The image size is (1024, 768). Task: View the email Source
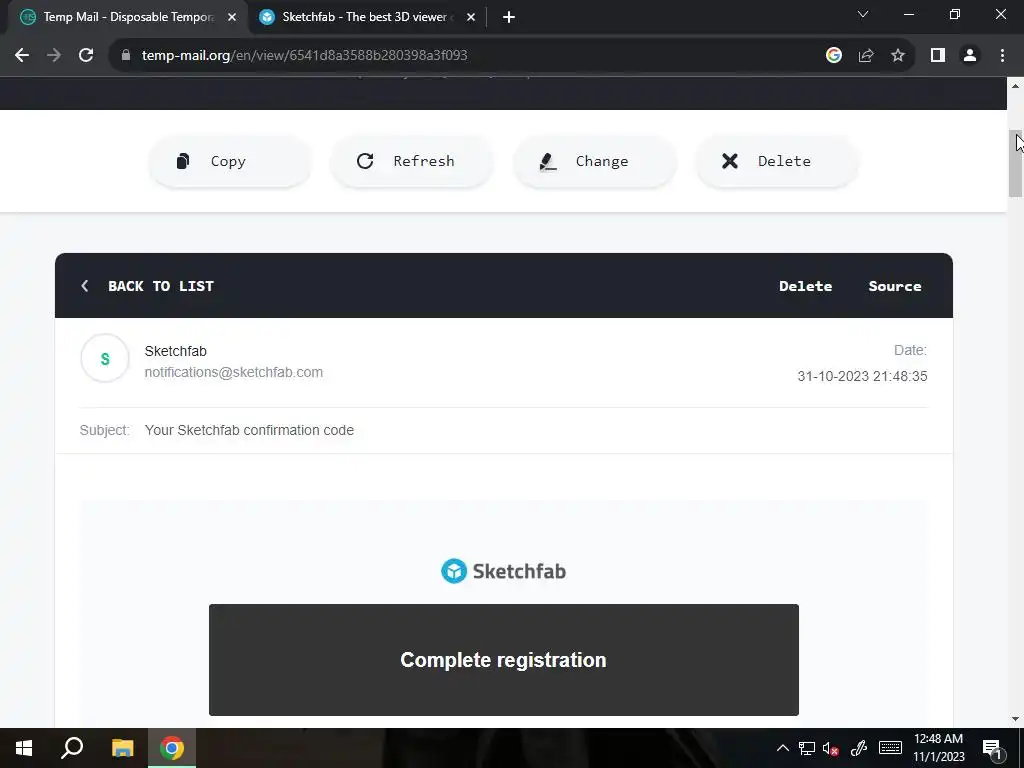click(x=895, y=286)
